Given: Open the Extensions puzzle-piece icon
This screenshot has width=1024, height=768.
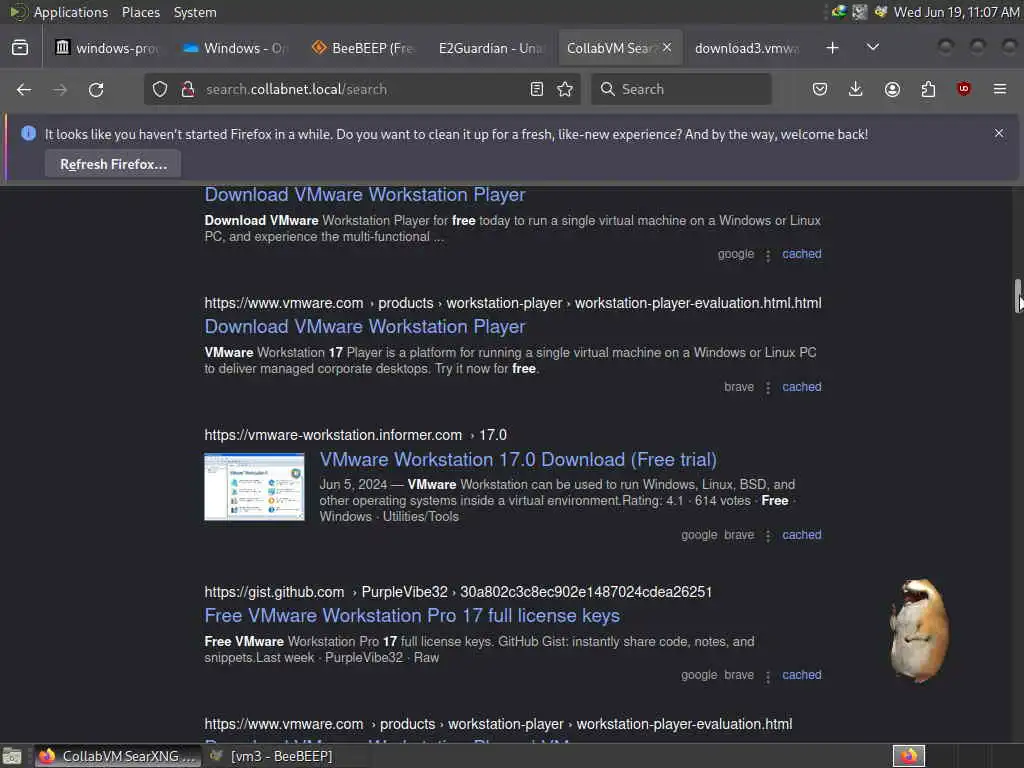Looking at the screenshot, I should (x=928, y=89).
